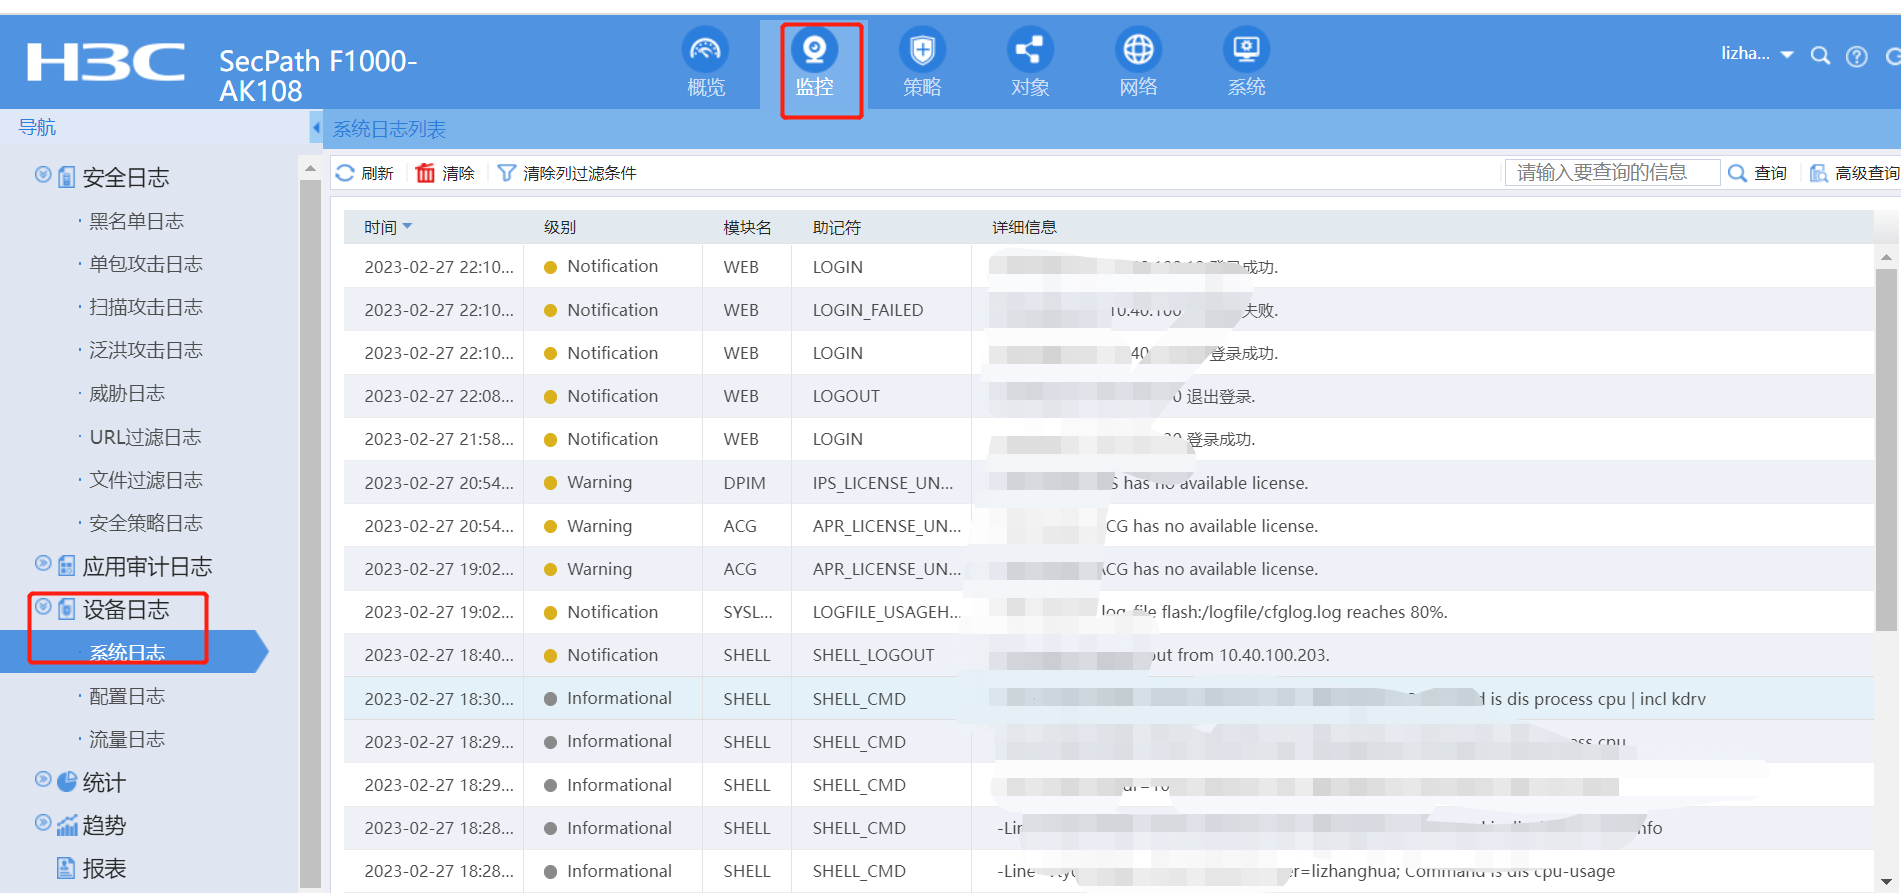Click the 刷新 refresh button

pos(365,173)
